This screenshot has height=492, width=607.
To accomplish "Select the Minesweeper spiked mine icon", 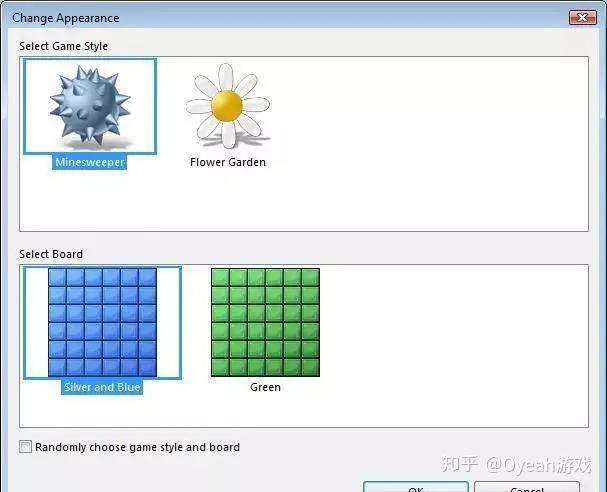I will click(x=90, y=106).
